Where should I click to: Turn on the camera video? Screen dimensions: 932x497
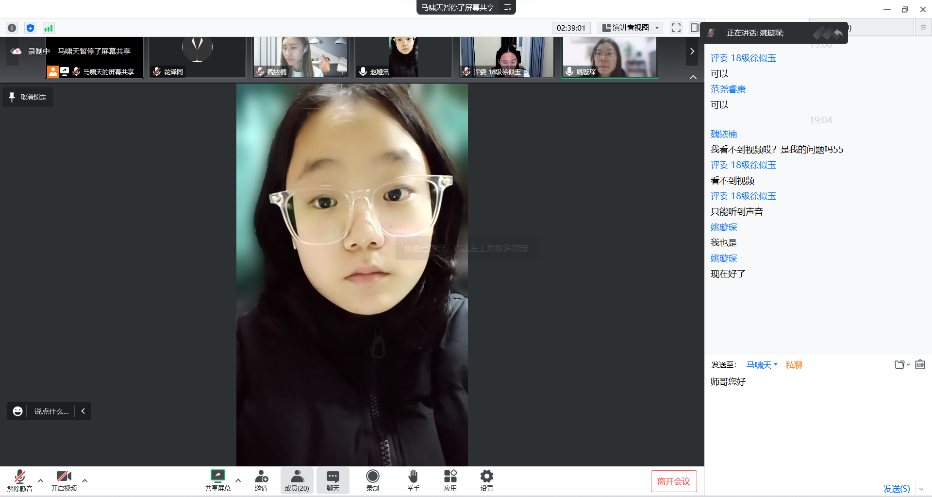click(x=64, y=477)
